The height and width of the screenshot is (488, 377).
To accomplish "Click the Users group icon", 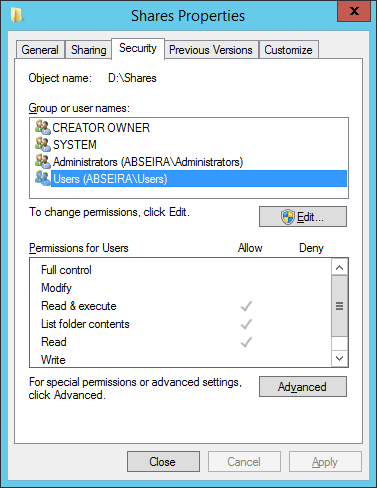I will click(x=43, y=178).
